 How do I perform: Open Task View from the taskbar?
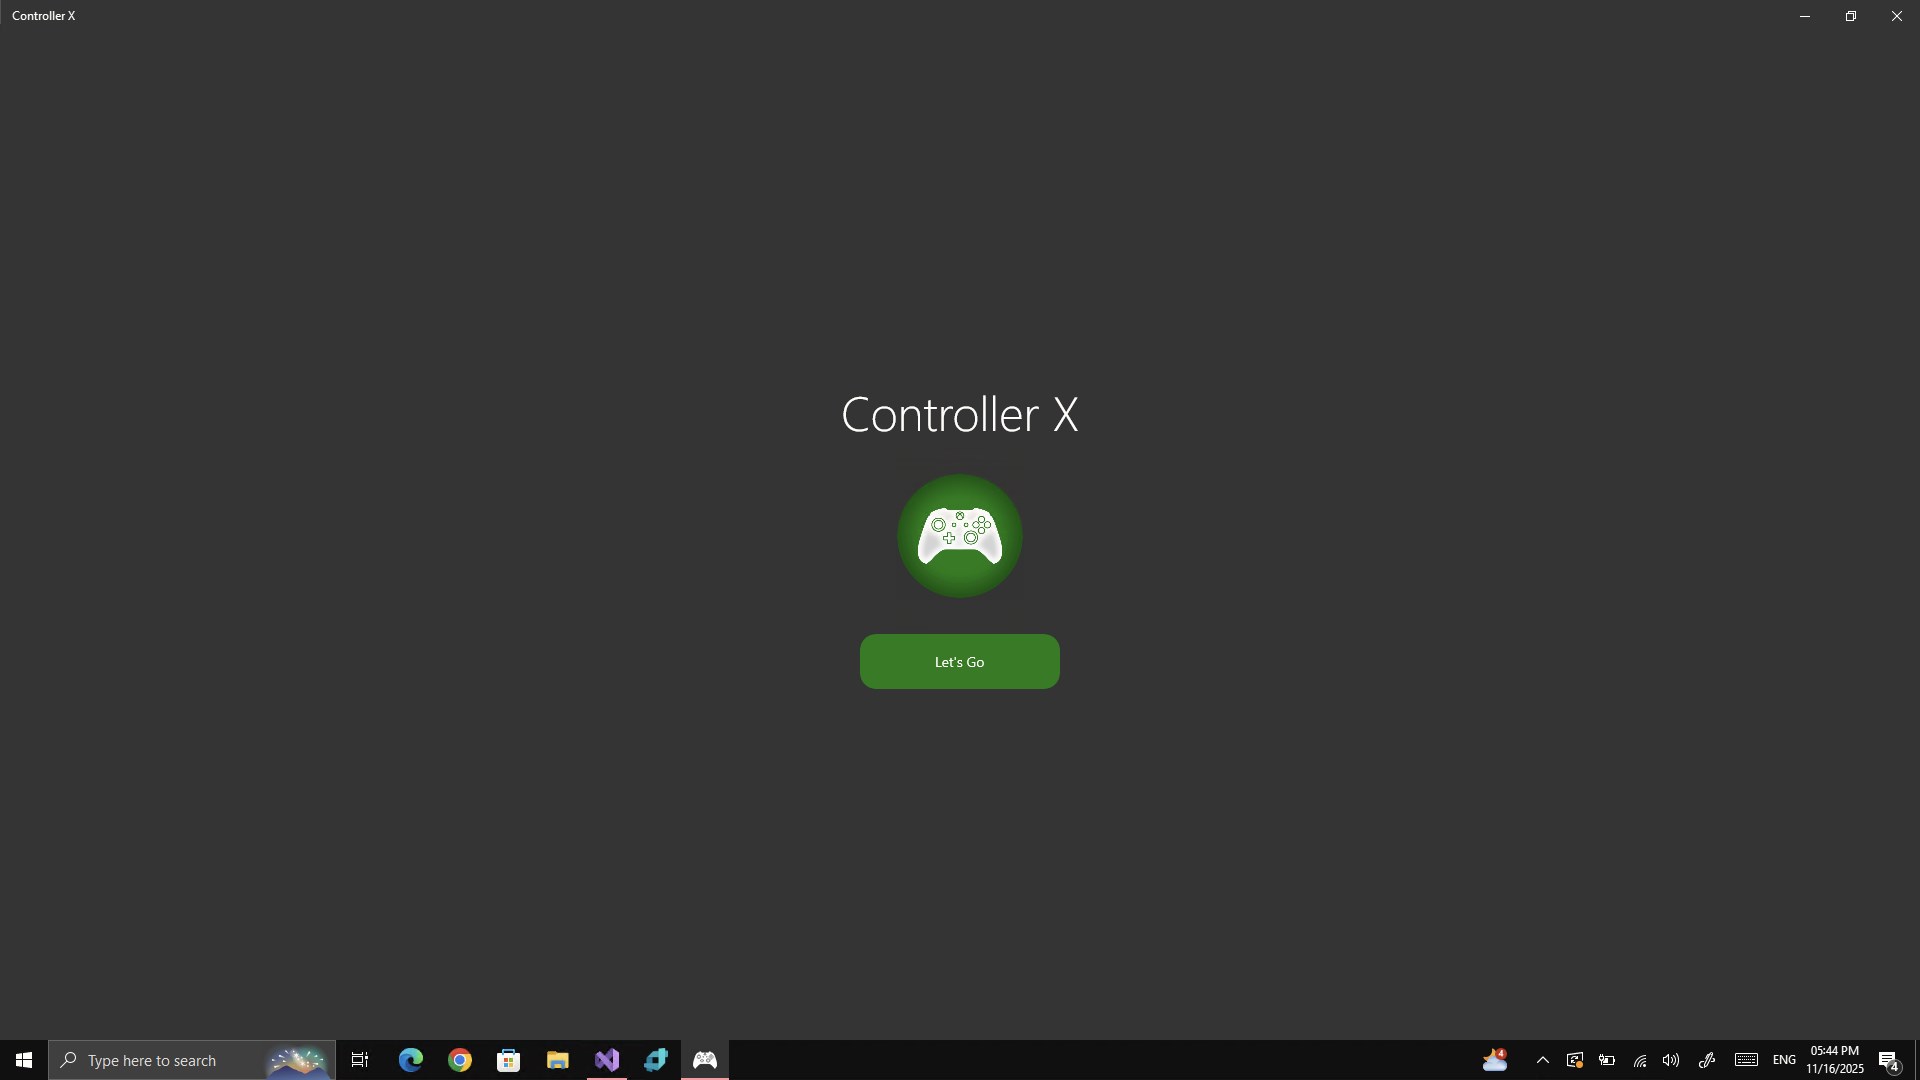point(359,1060)
